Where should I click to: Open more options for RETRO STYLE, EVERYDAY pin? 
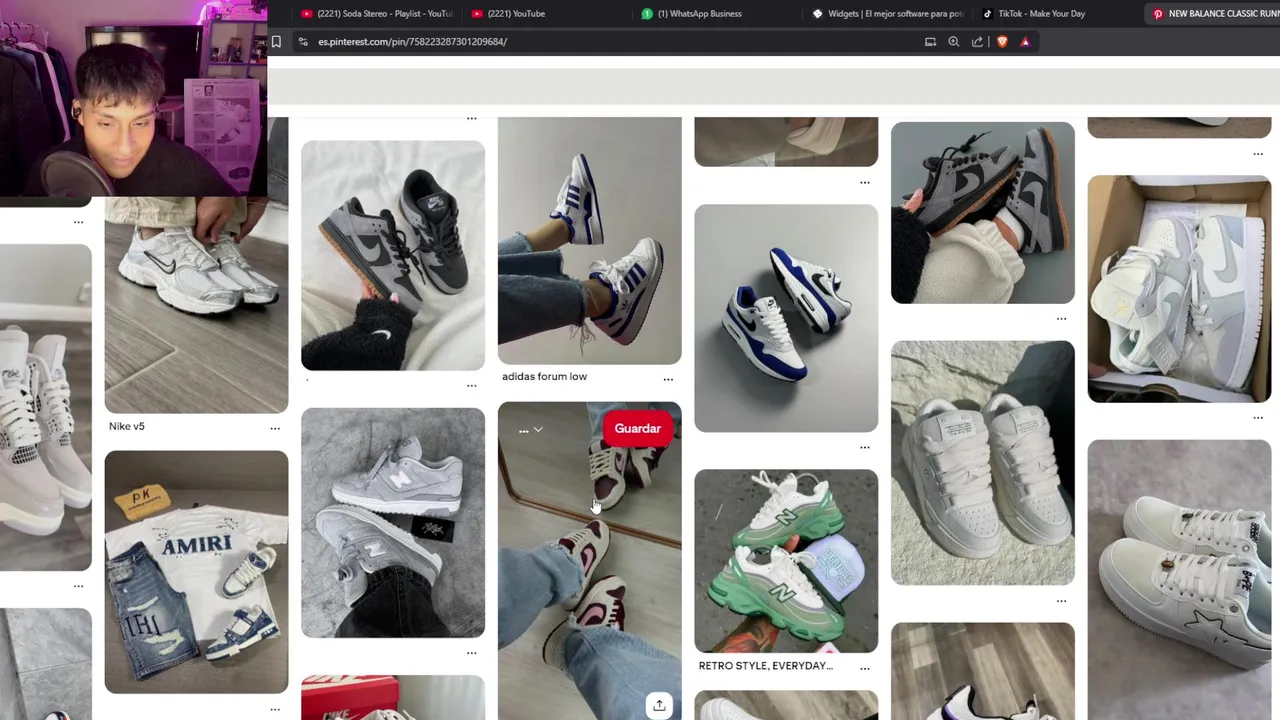[865, 668]
